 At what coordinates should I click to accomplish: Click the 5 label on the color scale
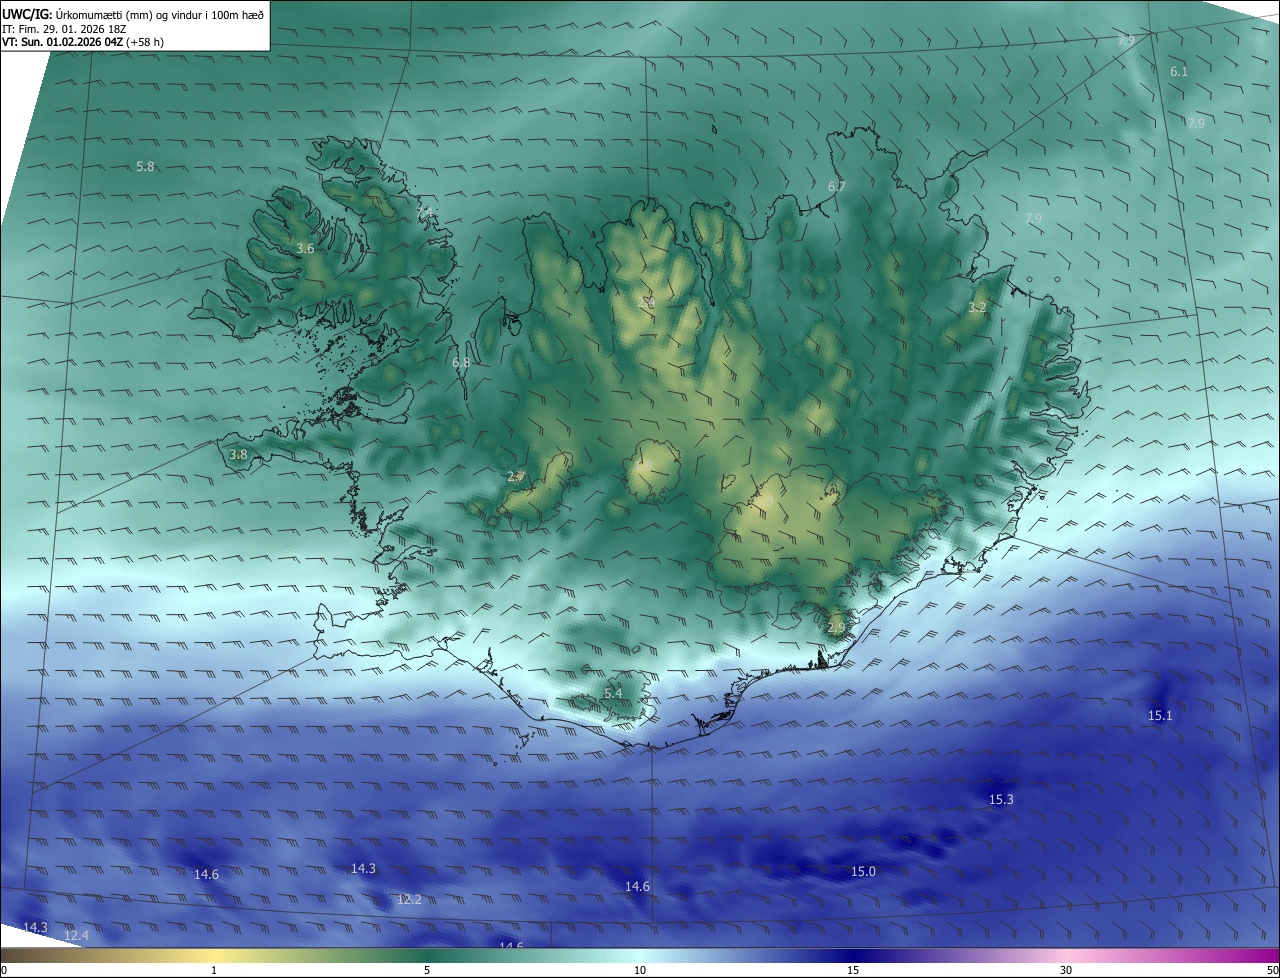coord(427,970)
